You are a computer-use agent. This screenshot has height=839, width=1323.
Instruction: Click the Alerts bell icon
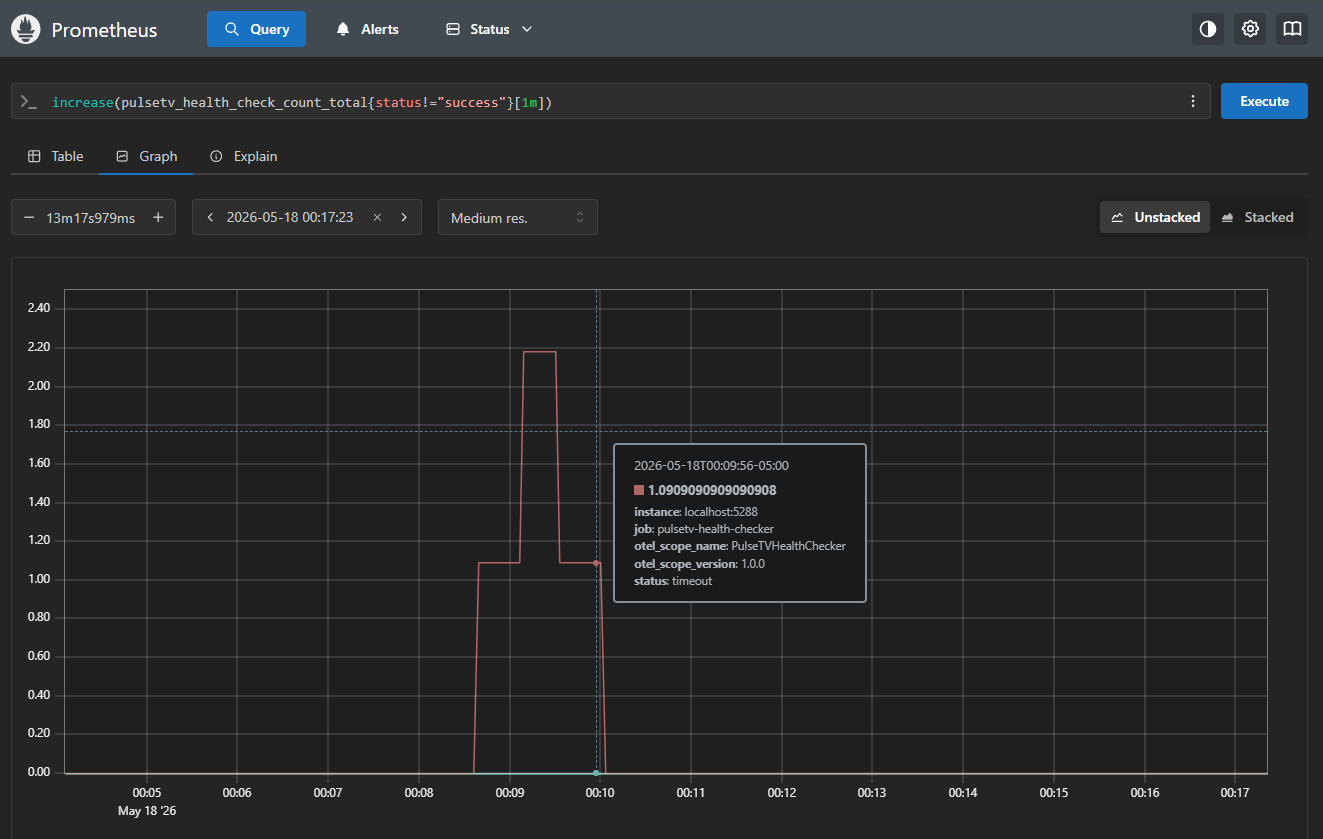click(x=343, y=29)
